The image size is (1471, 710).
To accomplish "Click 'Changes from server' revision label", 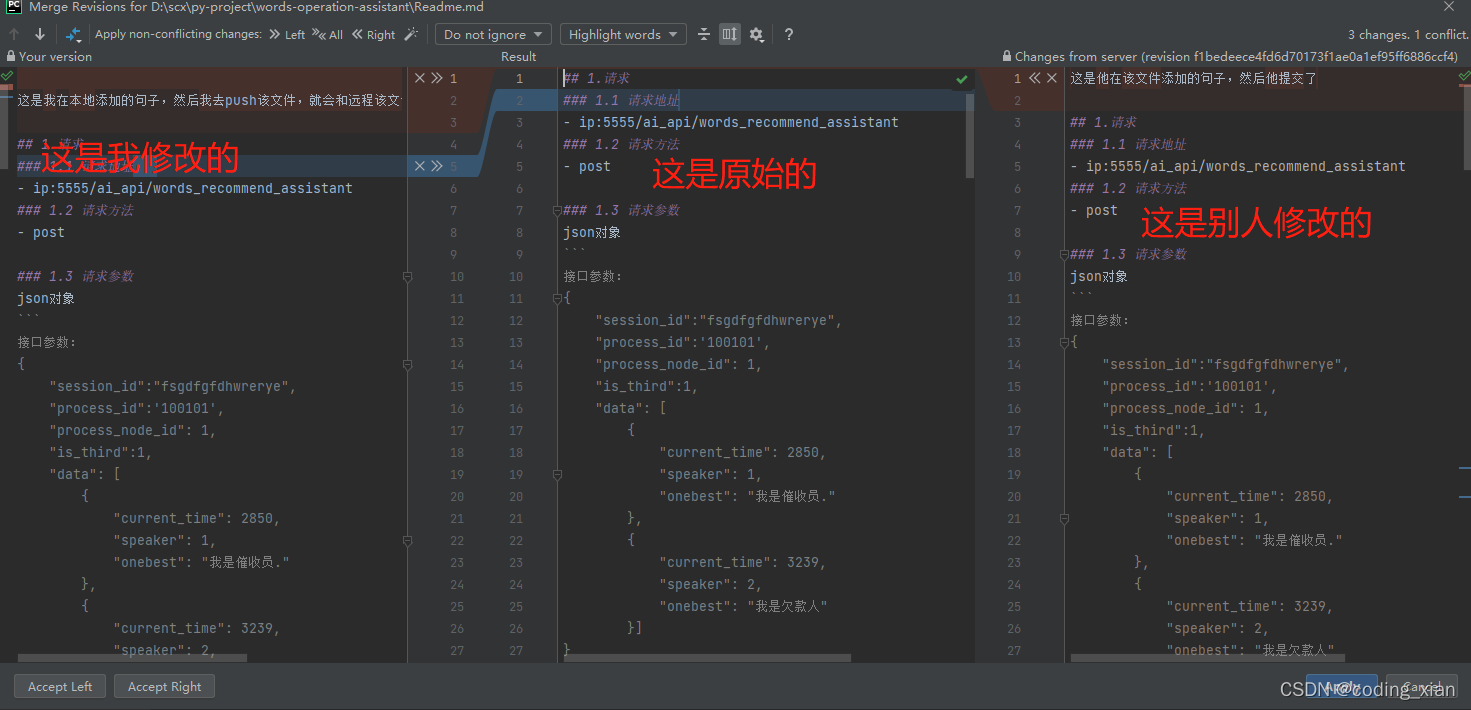I will click(x=1236, y=57).
